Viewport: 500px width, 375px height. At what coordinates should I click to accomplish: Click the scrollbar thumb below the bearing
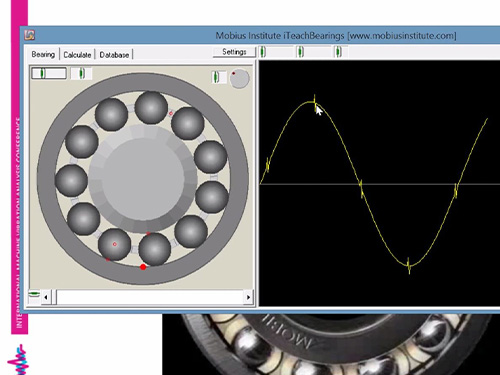click(54, 297)
